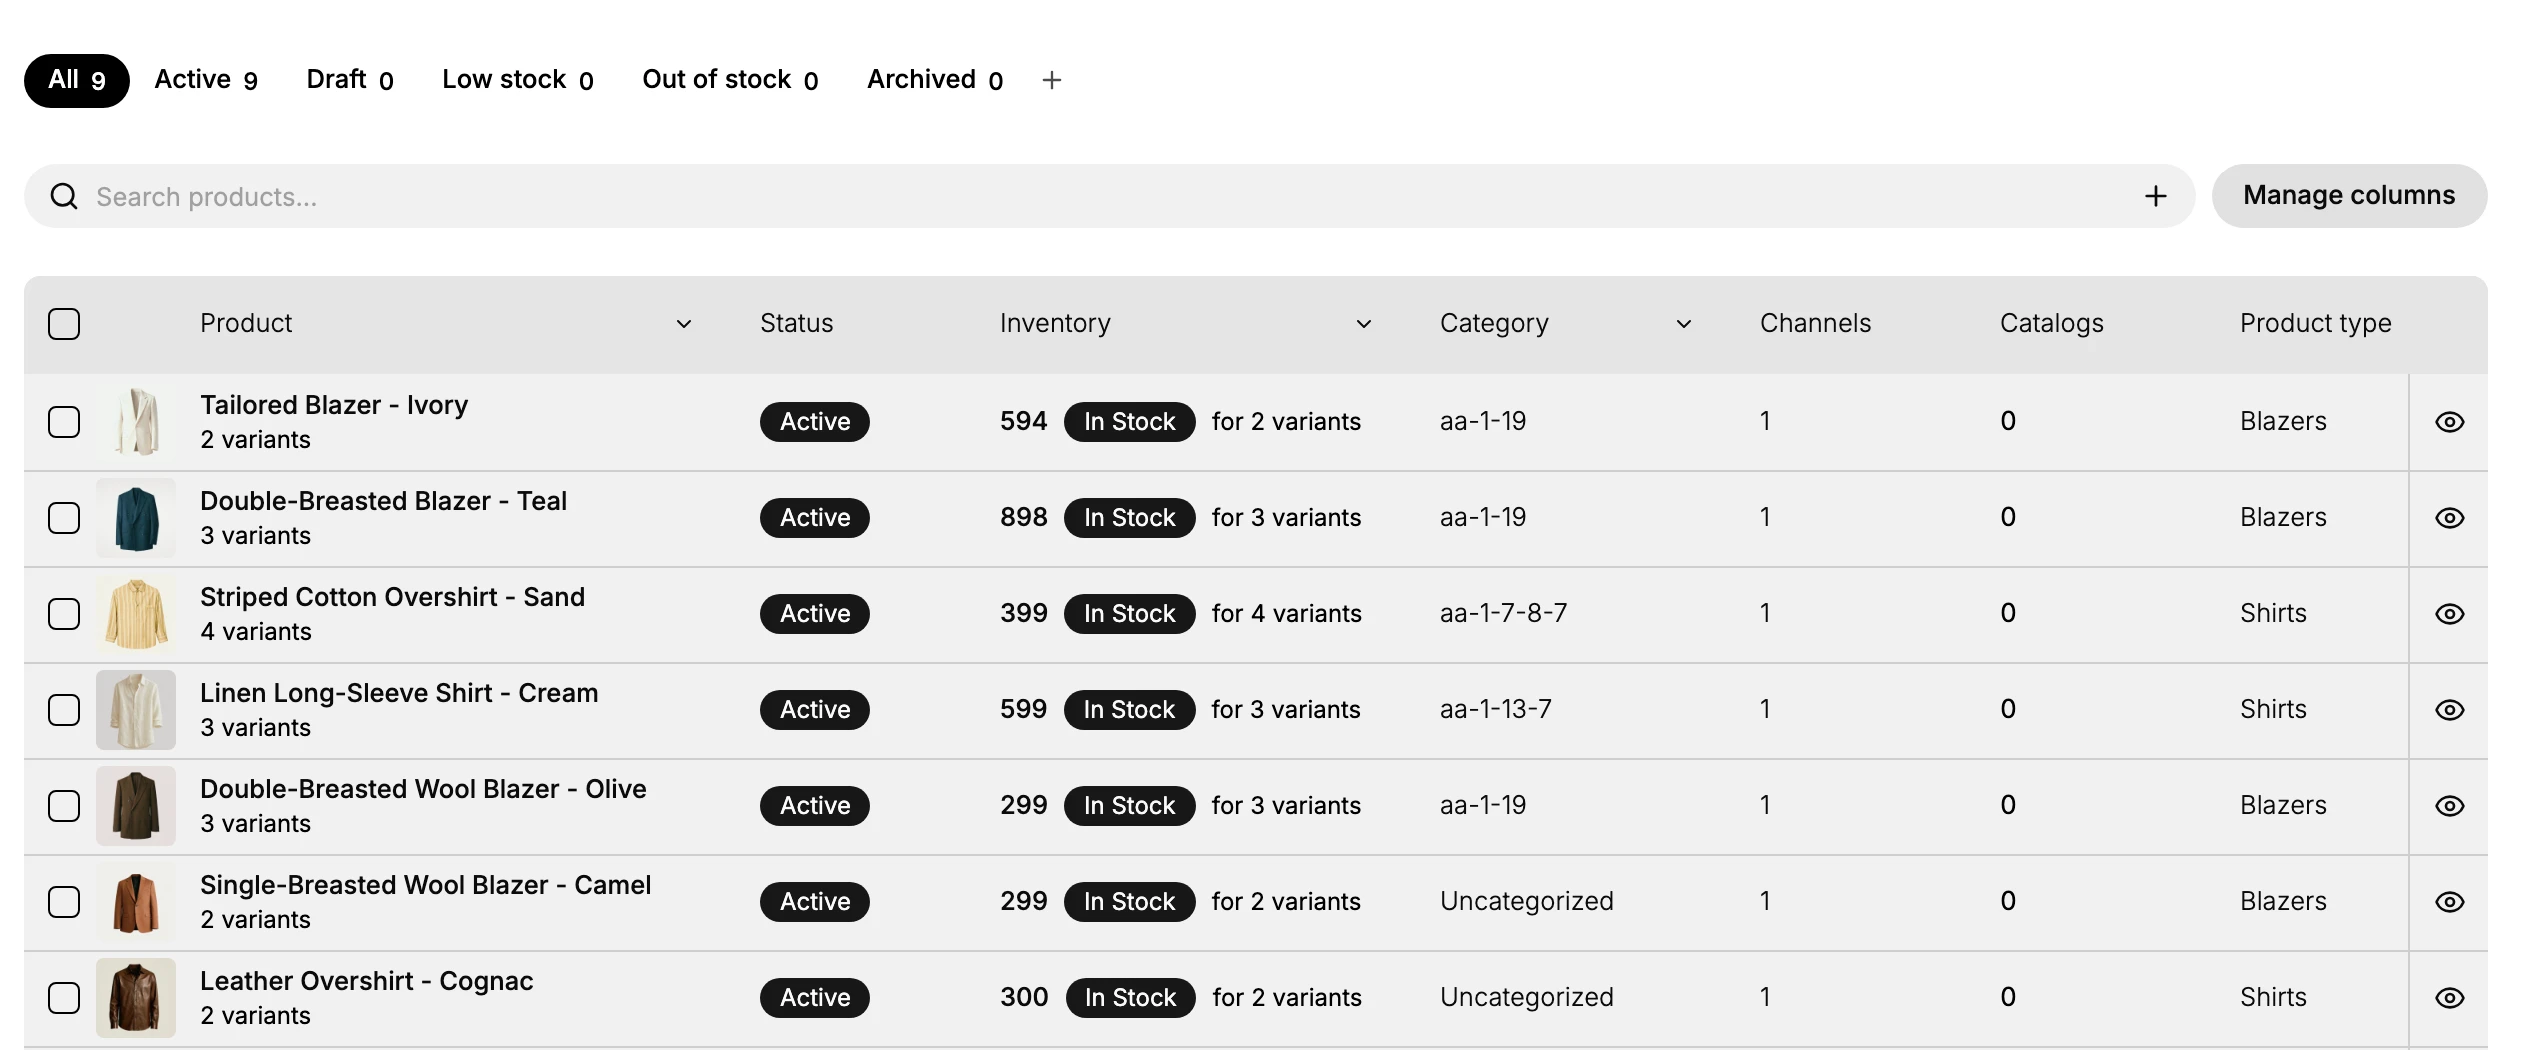This screenshot has width=2526, height=1050.
Task: Preview Single-Breasted Wool Blazer - Camel eye icon
Action: pyautogui.click(x=2449, y=902)
